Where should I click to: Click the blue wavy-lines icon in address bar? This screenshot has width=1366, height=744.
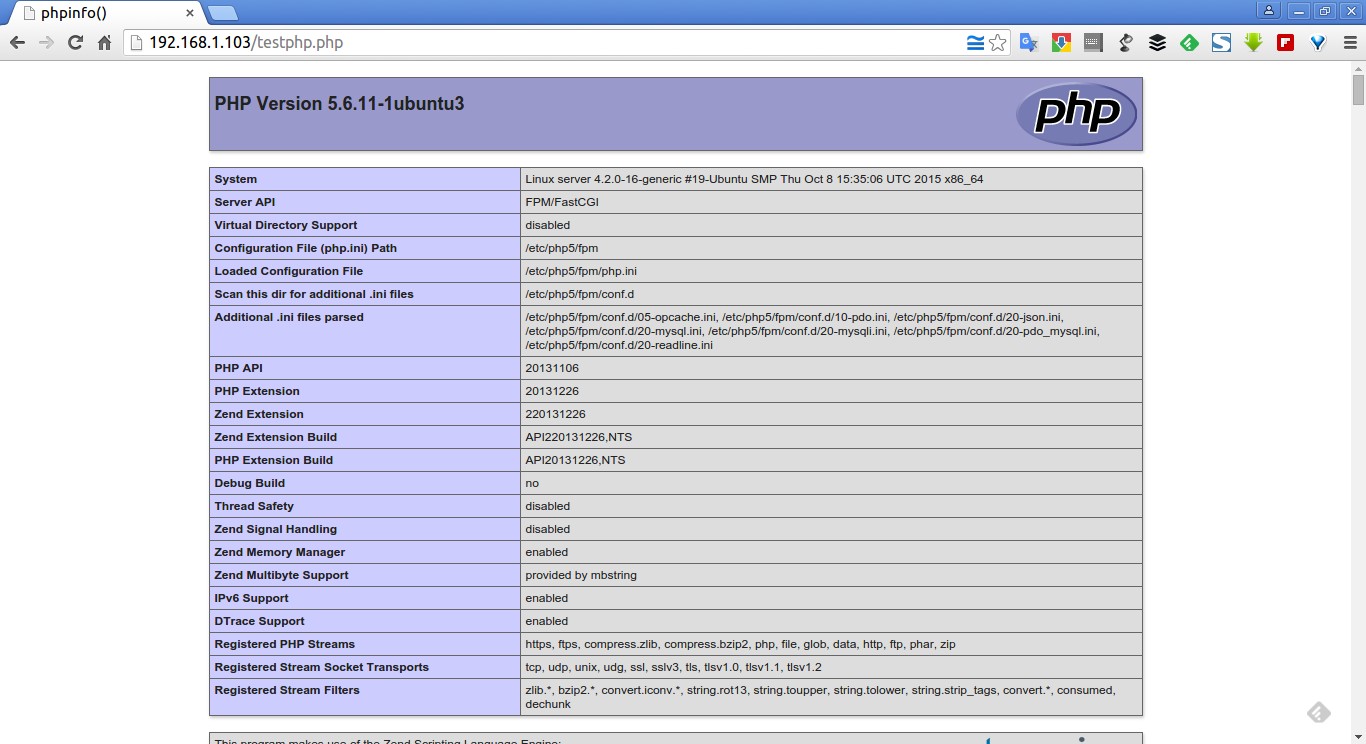[975, 42]
